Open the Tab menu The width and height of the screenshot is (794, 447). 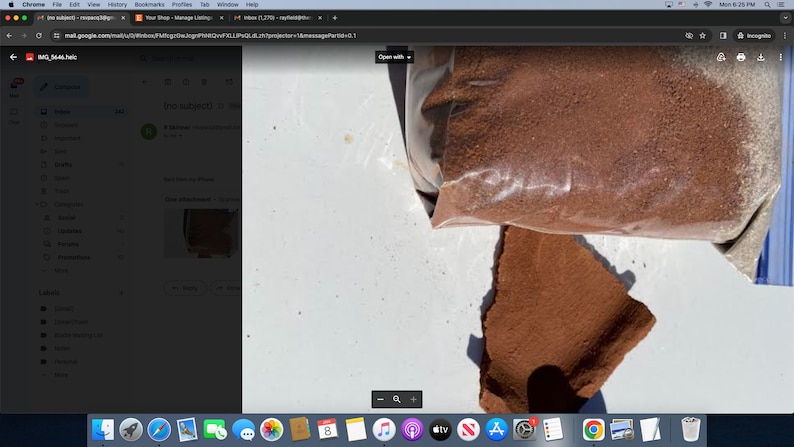(205, 5)
